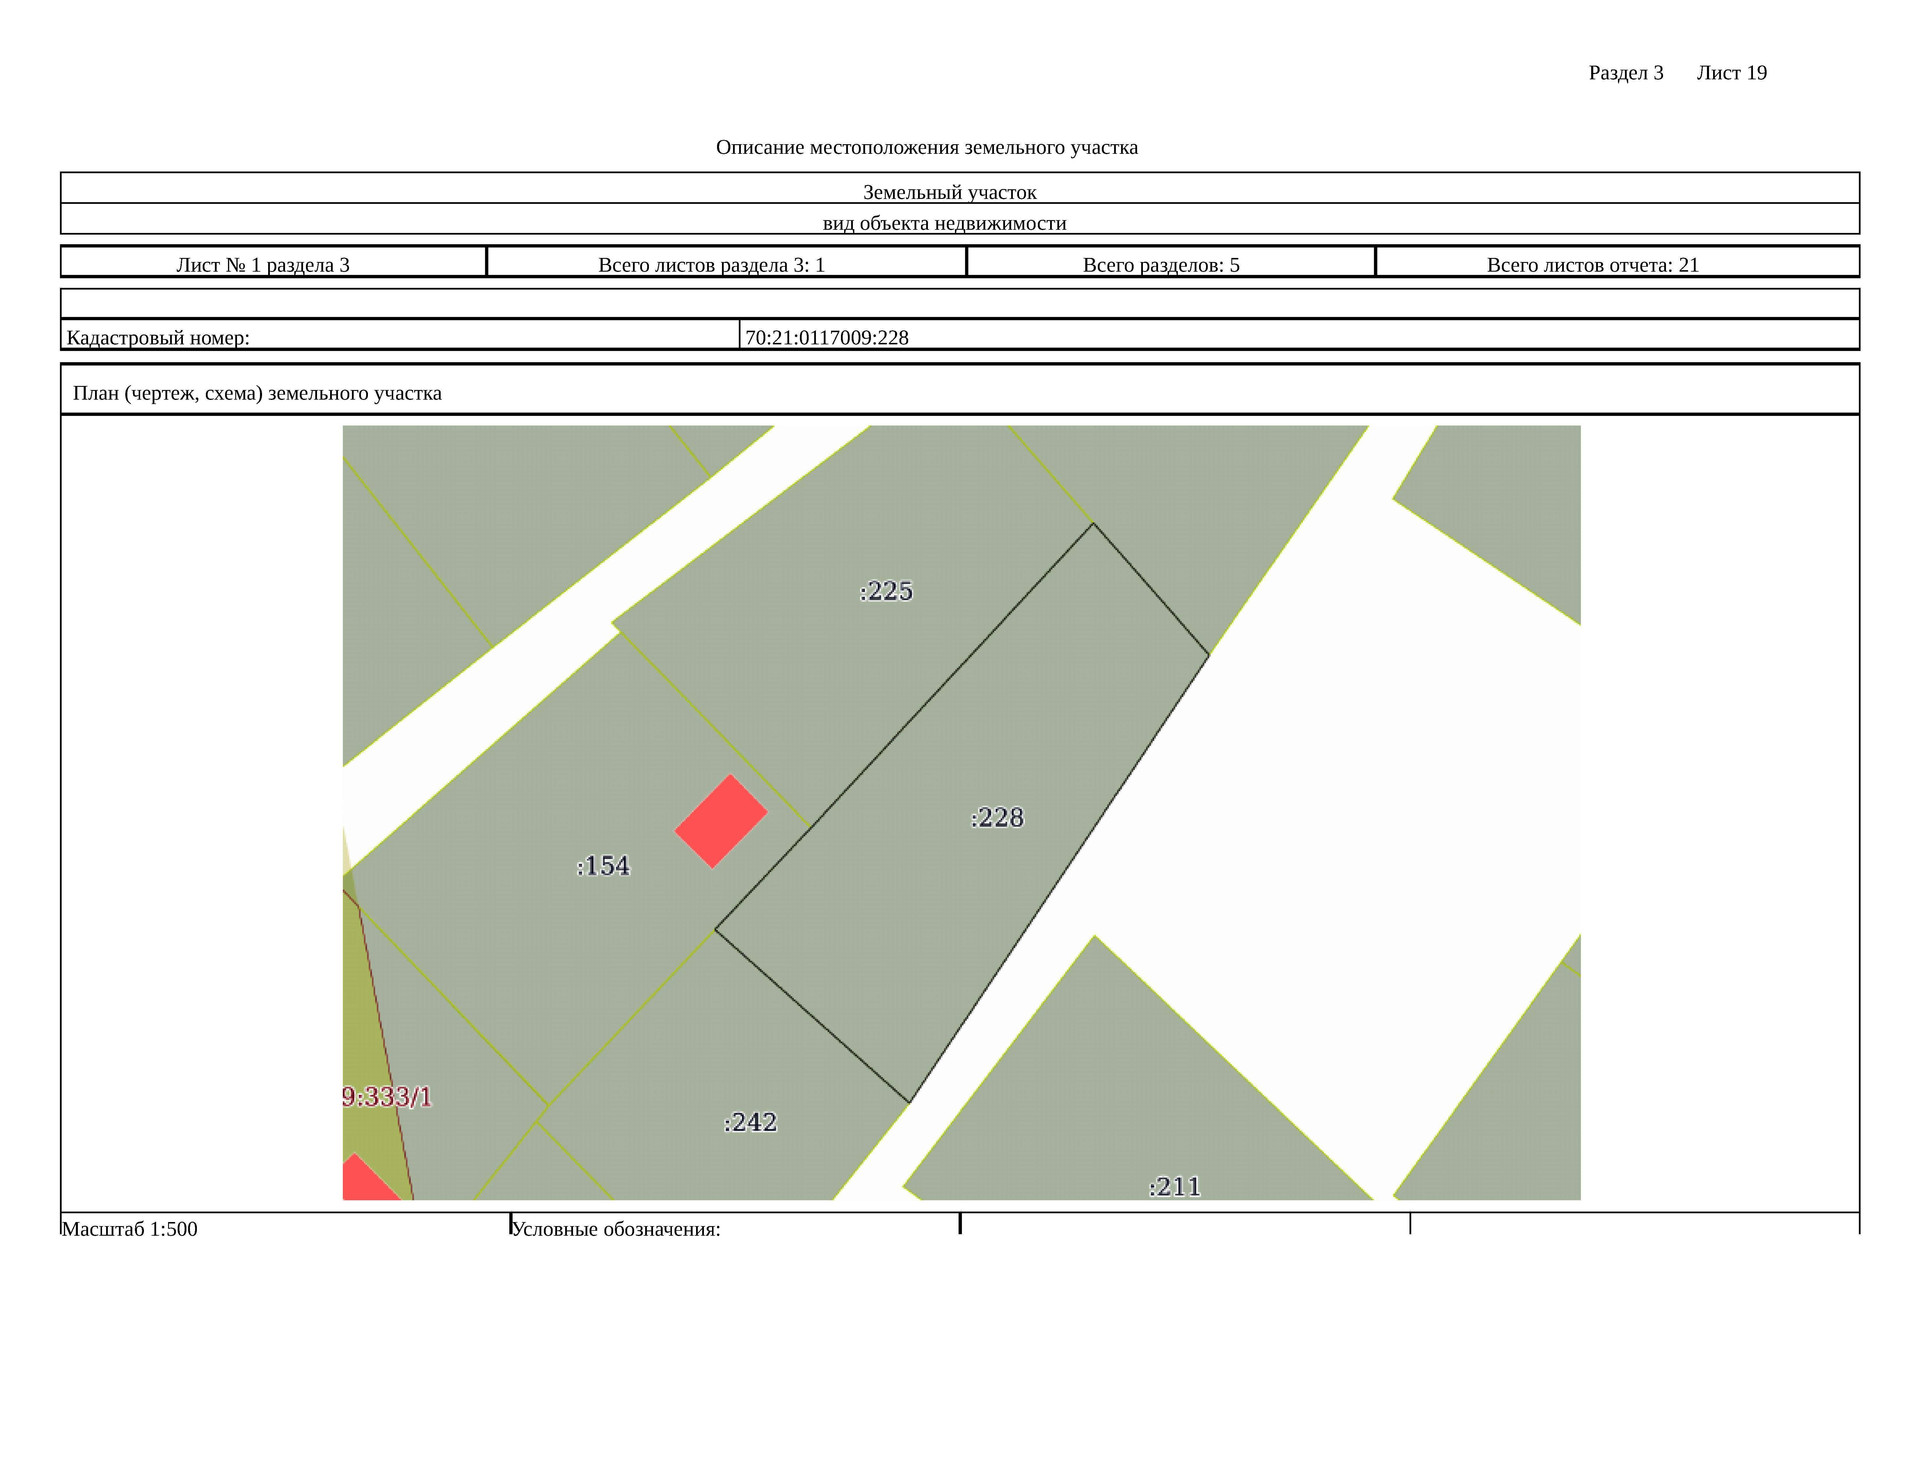This screenshot has width=1920, height=1484.
Task: Select parcel label :228 on the map
Action: [997, 818]
